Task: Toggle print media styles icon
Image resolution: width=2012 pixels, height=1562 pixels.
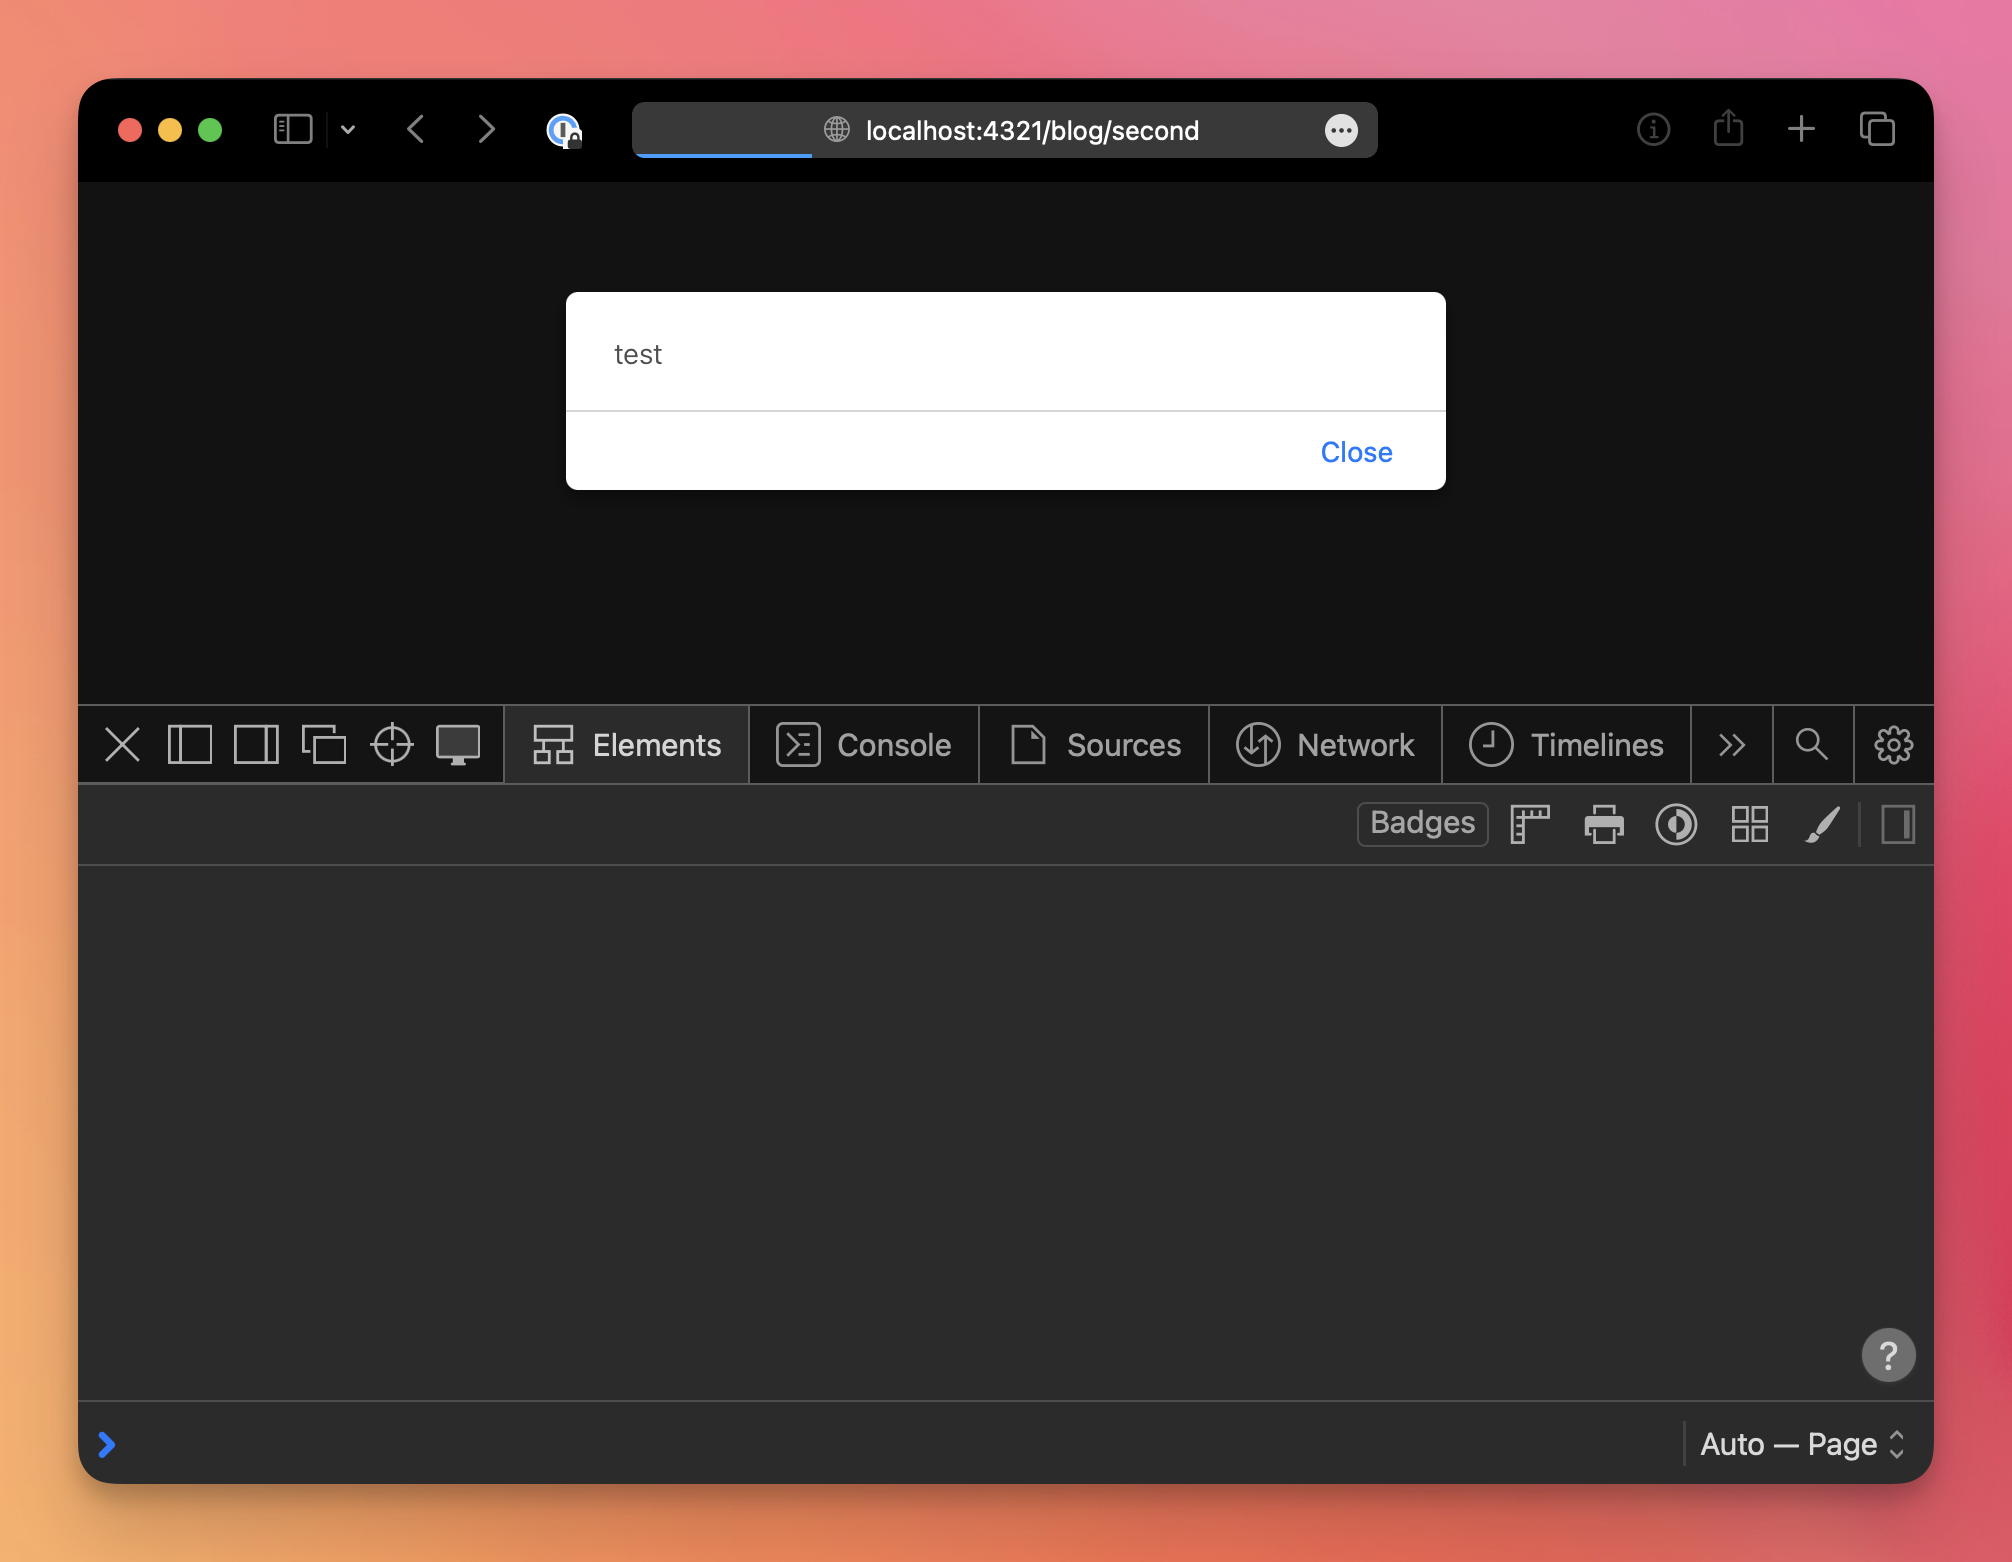Action: (1603, 825)
